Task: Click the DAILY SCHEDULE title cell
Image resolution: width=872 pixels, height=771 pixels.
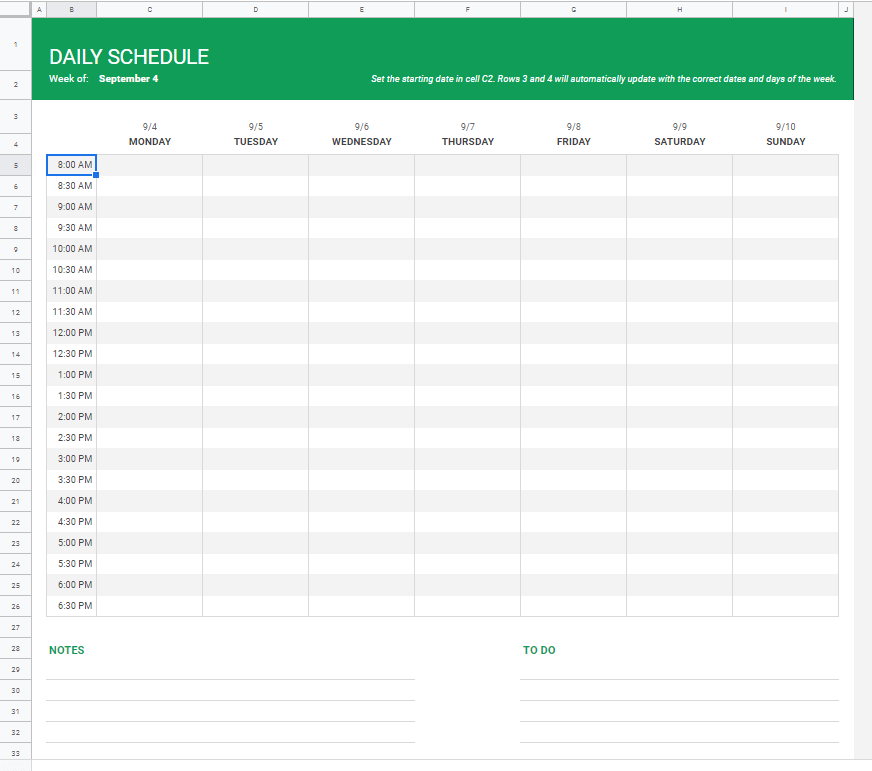Action: [x=128, y=56]
